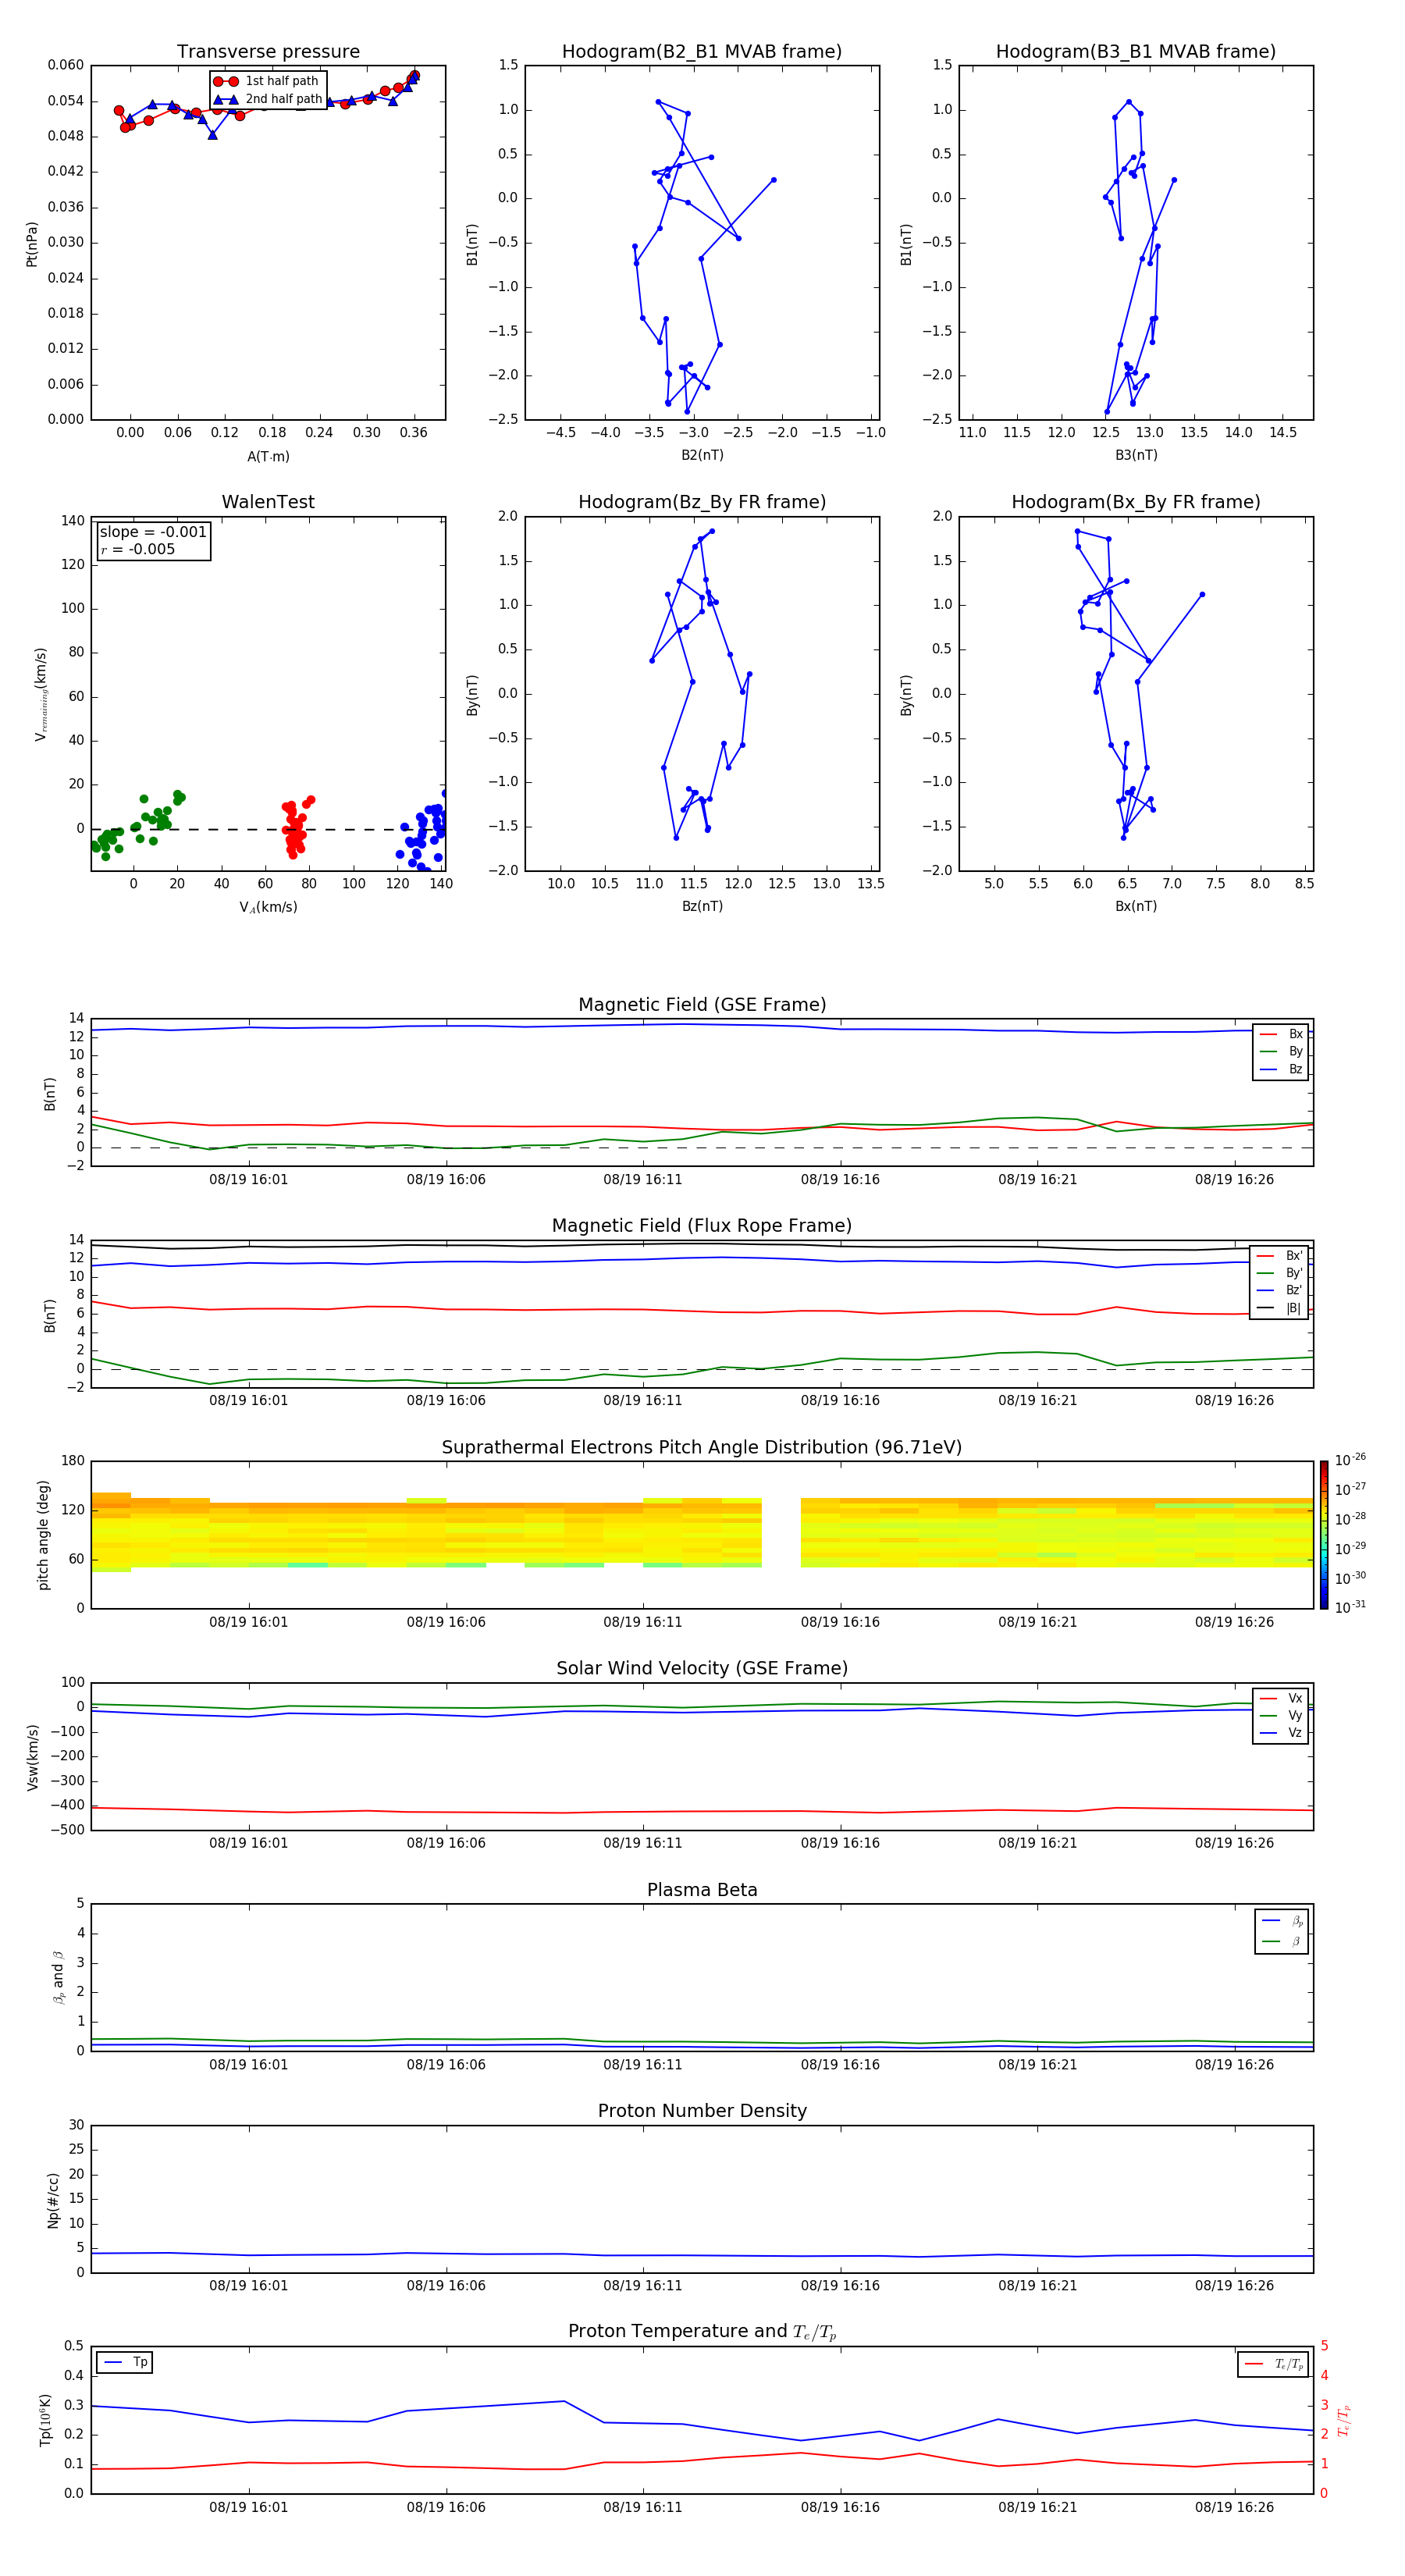Select "Bx" in the GSE Frame legend
The image size is (1405, 2576).
pyautogui.click(x=1281, y=1034)
